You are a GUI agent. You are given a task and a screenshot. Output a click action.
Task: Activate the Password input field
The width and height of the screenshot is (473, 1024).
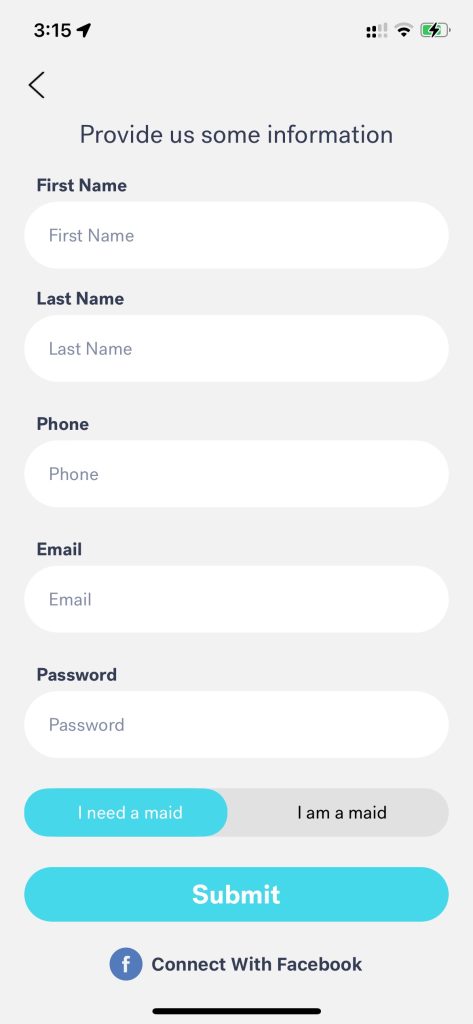[236, 725]
